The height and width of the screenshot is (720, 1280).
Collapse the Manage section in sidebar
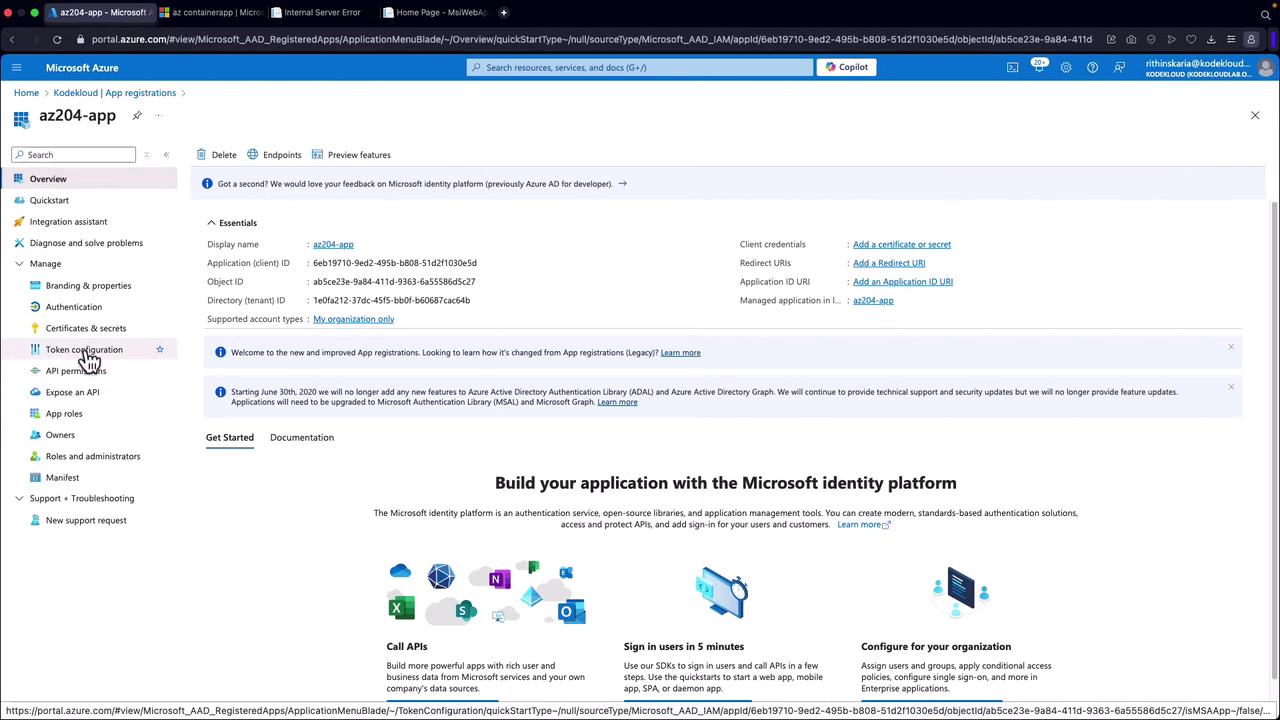[19, 264]
